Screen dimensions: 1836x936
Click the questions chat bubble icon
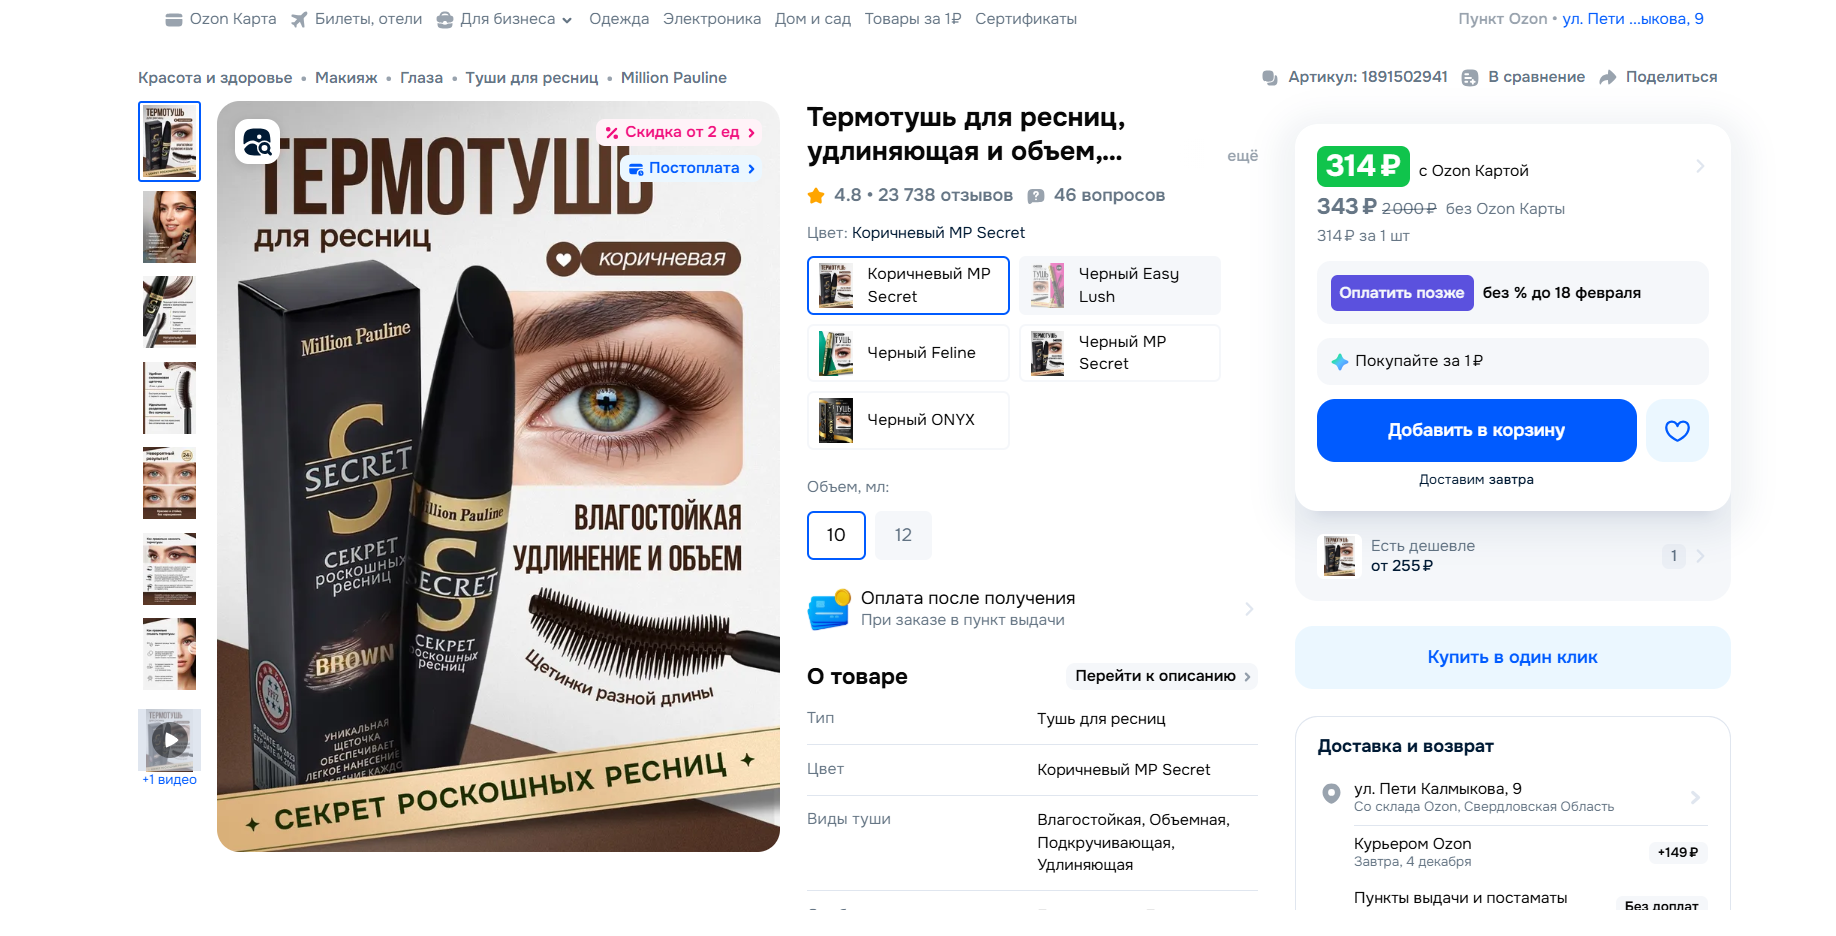1037,196
